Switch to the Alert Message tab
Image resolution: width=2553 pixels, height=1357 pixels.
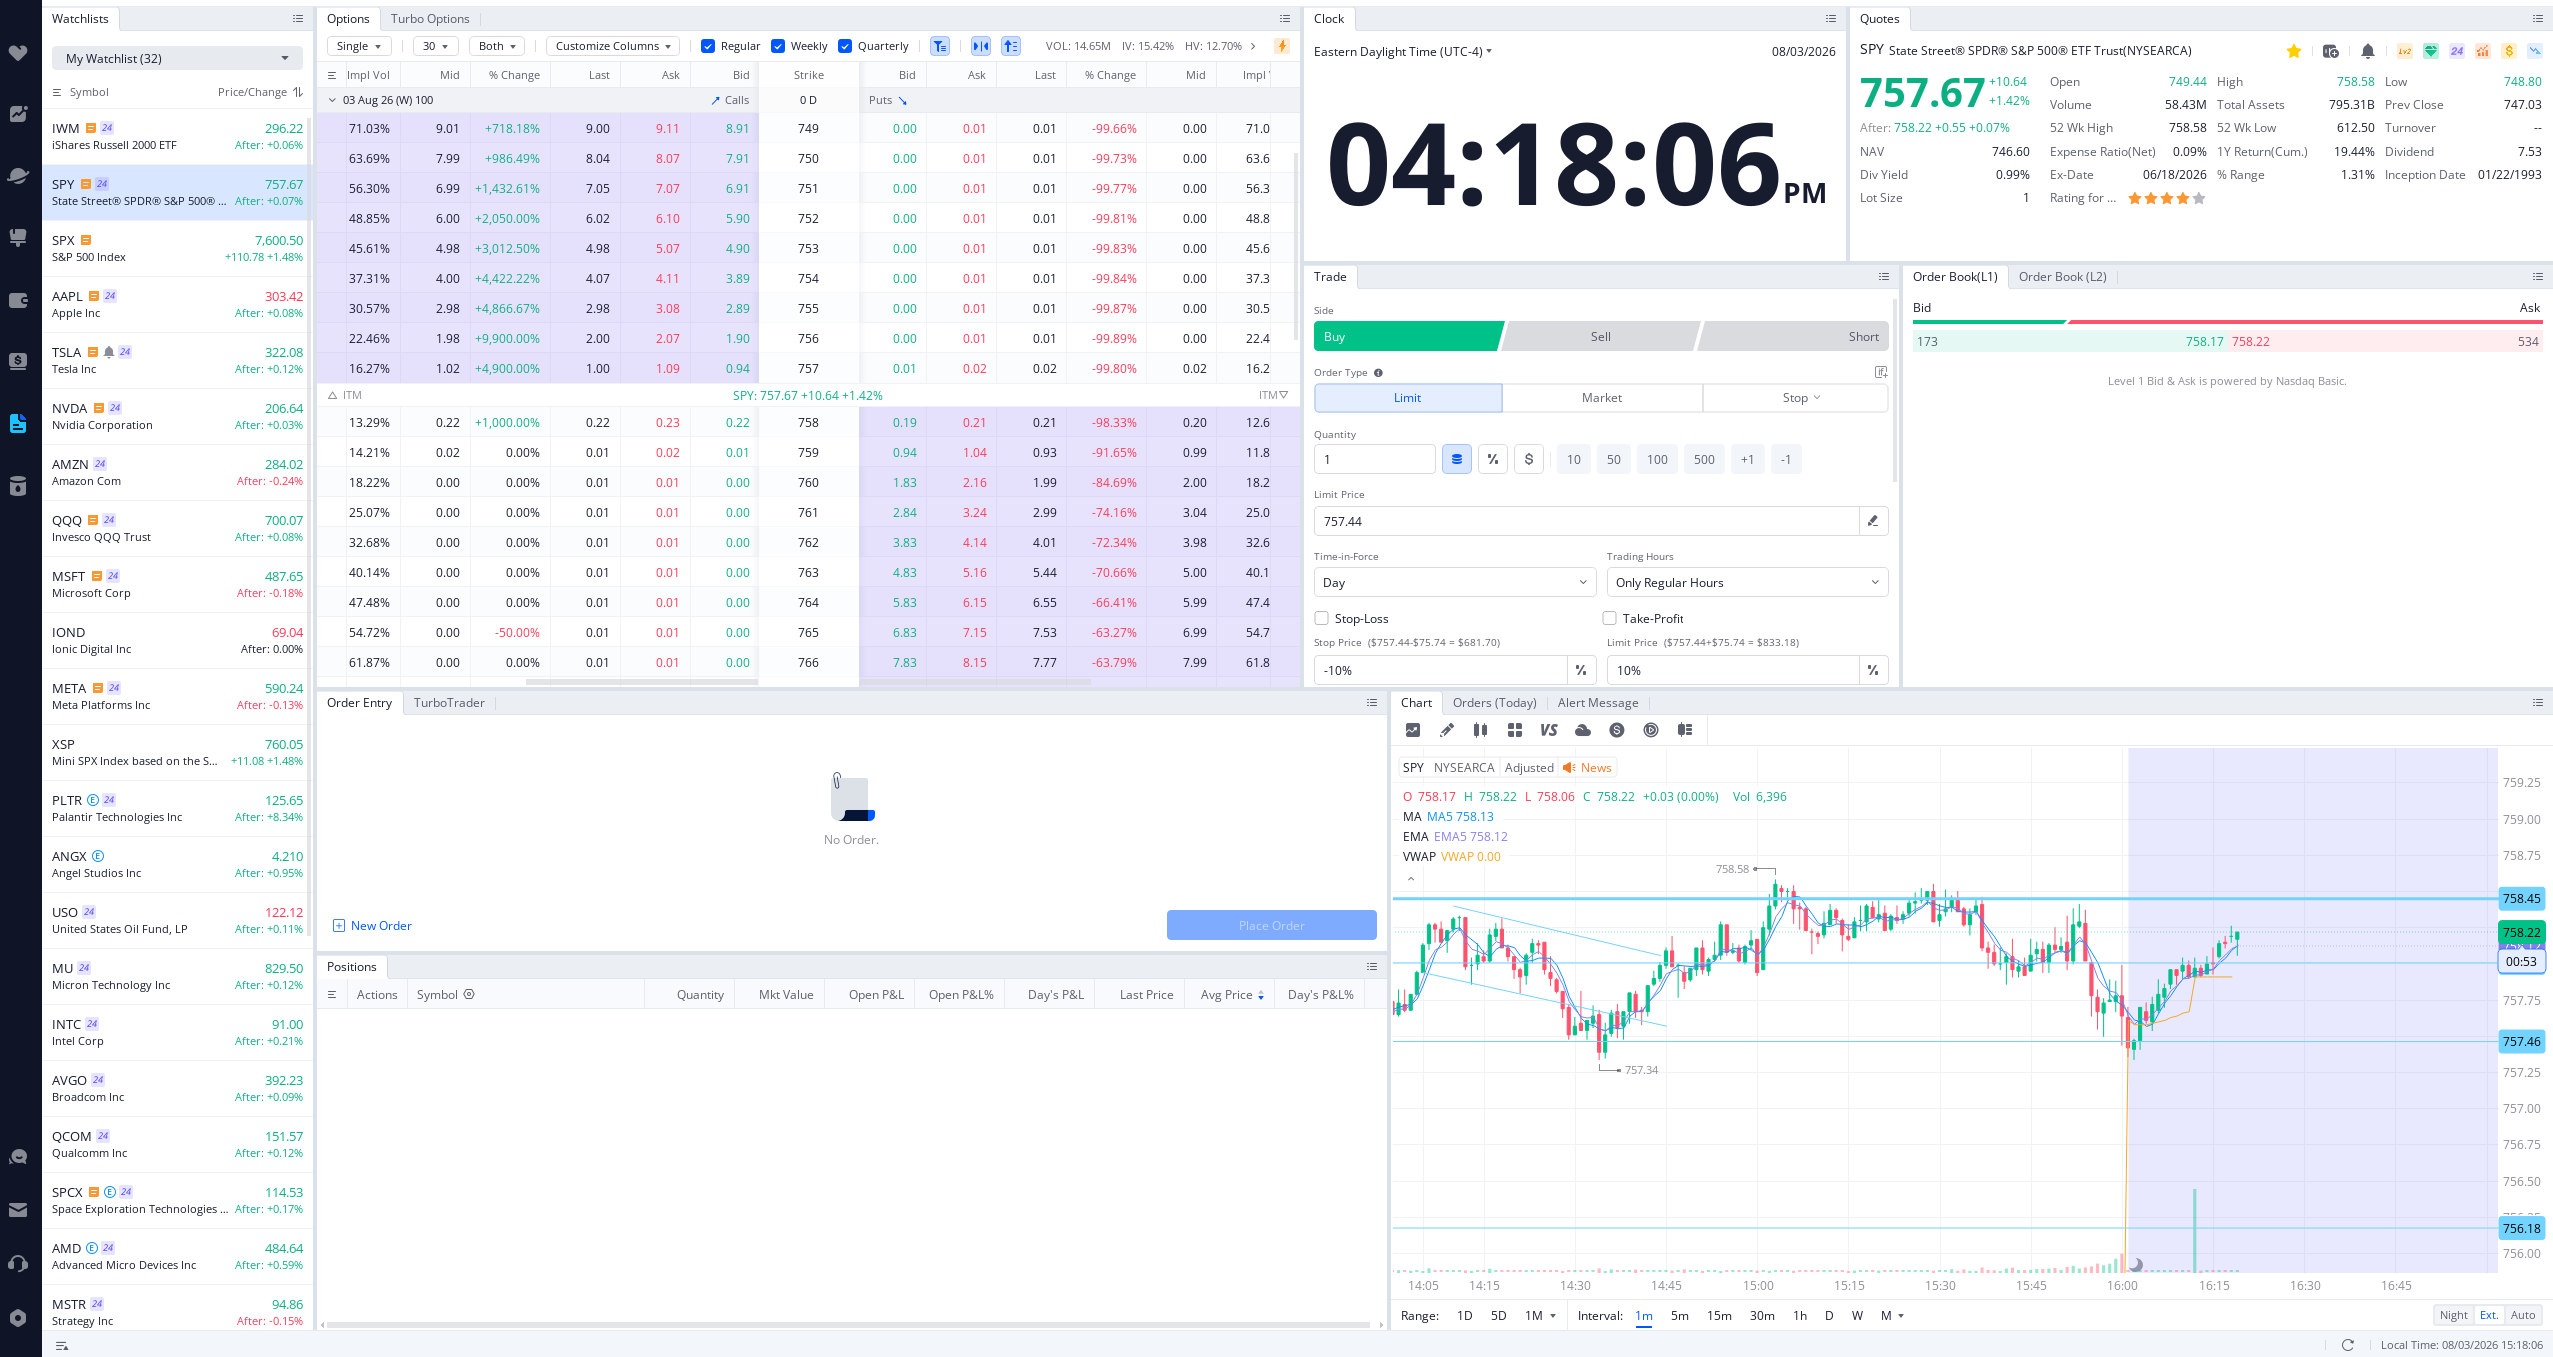(x=1598, y=703)
